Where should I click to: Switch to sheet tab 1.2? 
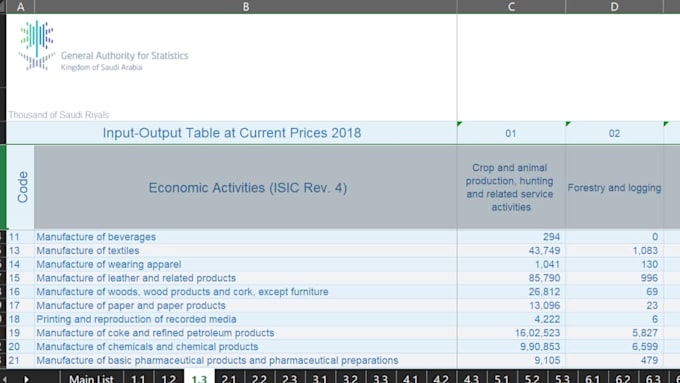pyautogui.click(x=169, y=377)
